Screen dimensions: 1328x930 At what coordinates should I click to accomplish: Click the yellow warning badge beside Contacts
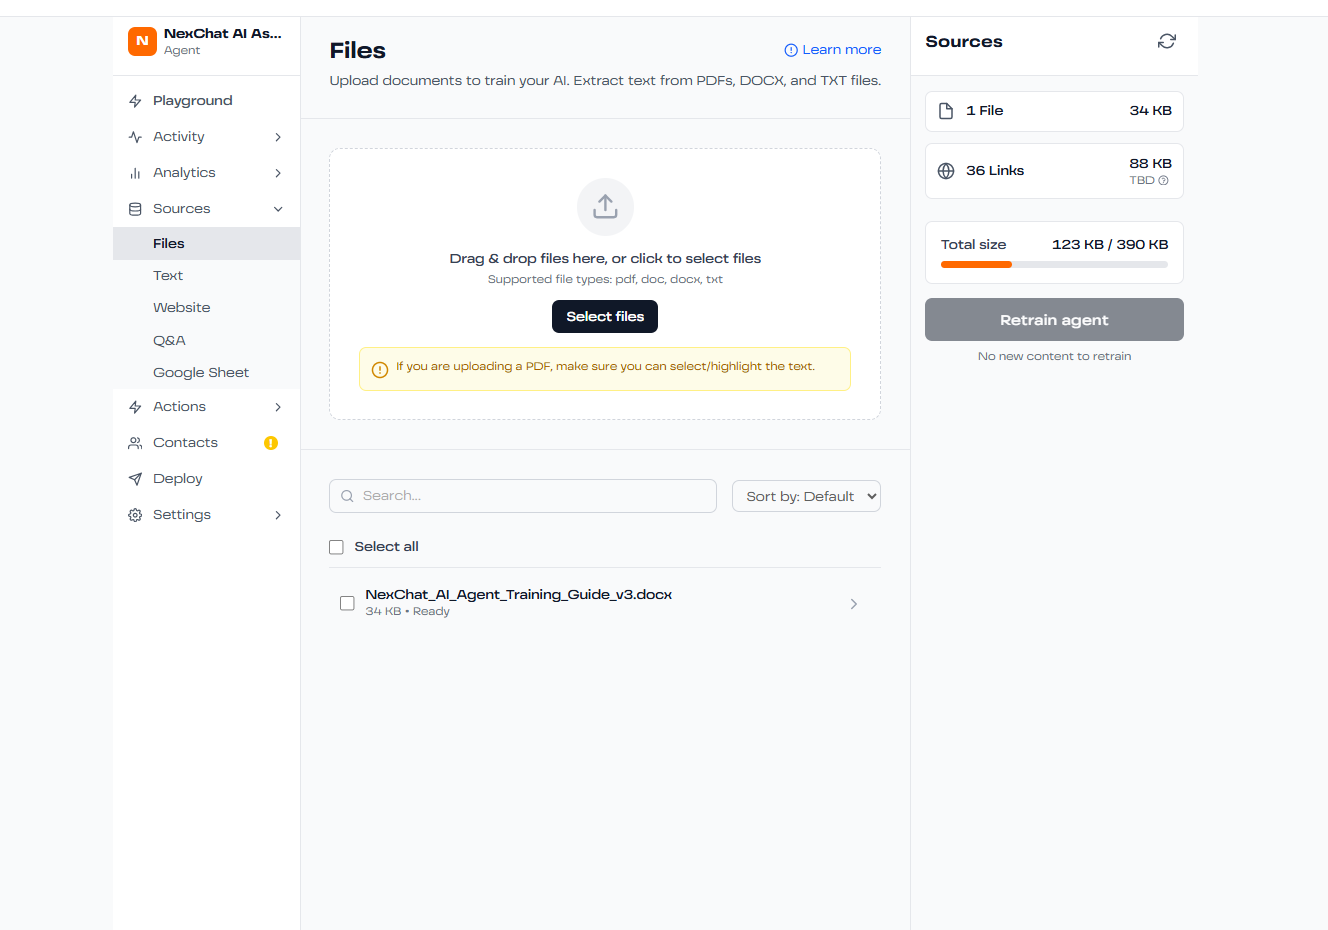tap(270, 443)
